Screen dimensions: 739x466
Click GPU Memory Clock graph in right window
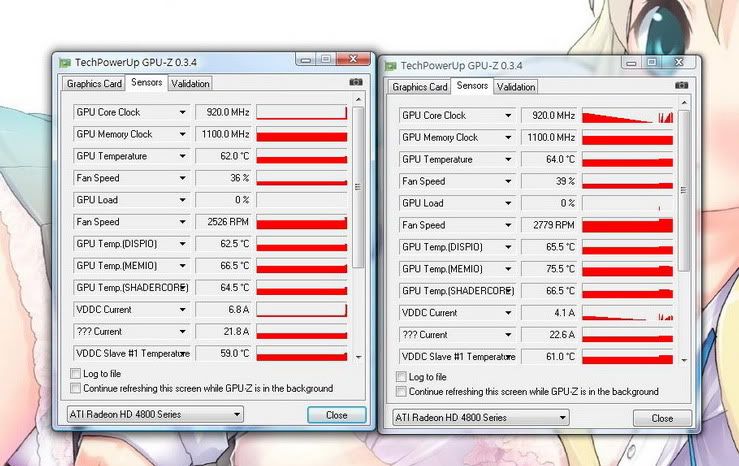(x=627, y=138)
